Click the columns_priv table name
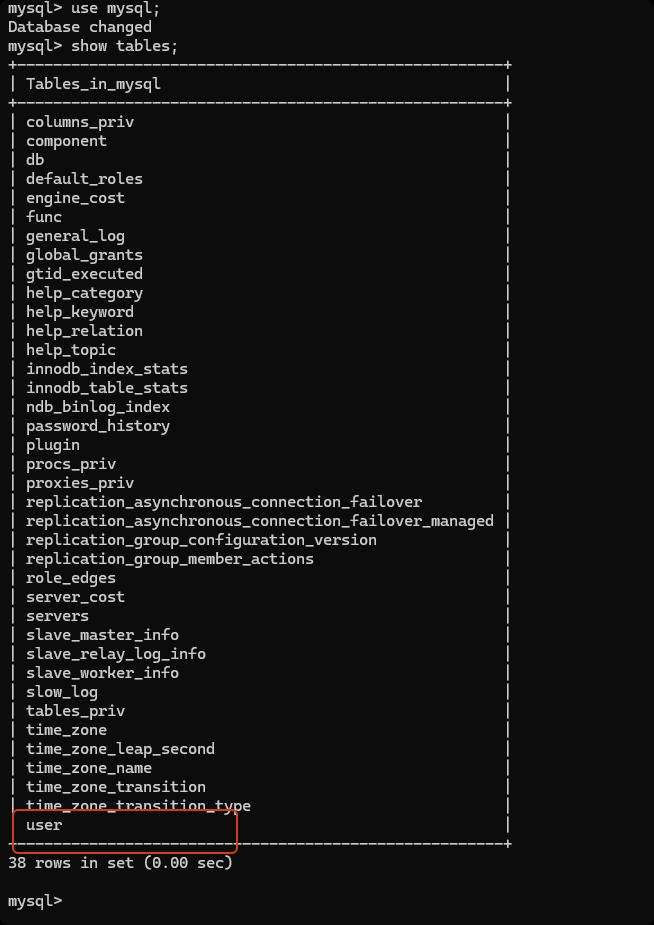The height and width of the screenshot is (925, 654). click(80, 122)
